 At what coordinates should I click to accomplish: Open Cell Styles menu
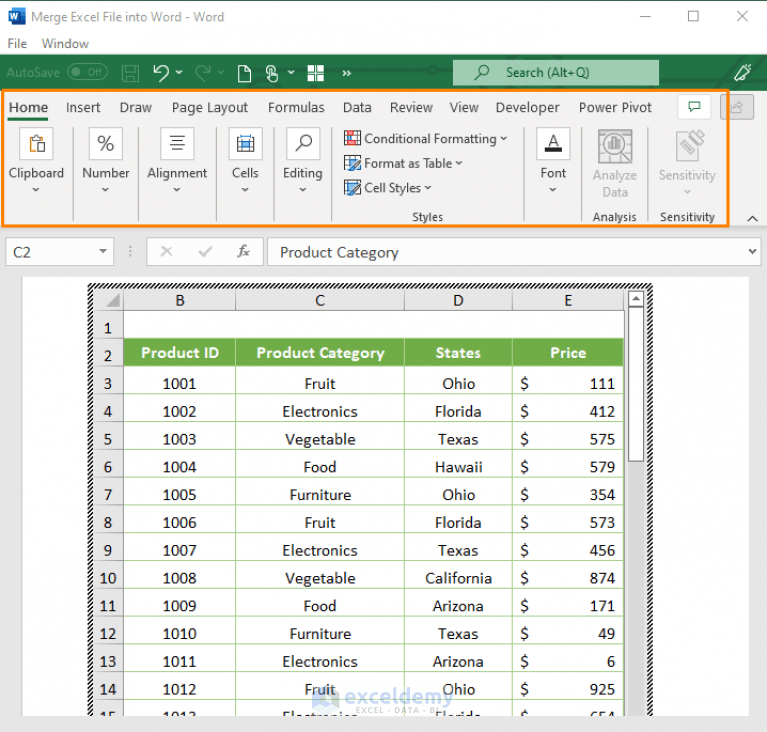[x=387, y=187]
